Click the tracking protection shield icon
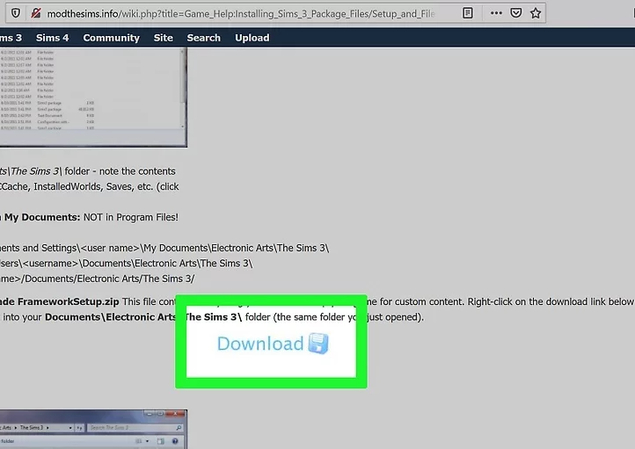The height and width of the screenshot is (449, 635). click(x=15, y=13)
